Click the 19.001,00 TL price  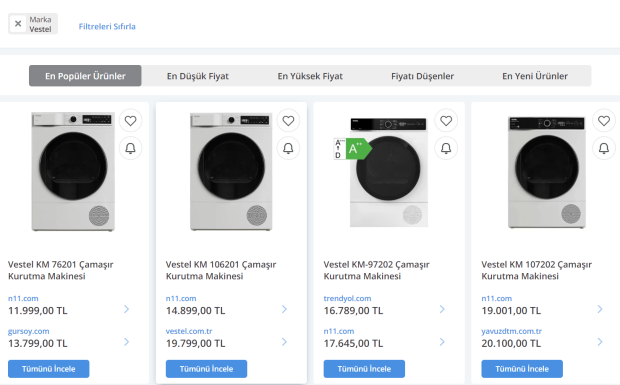pyautogui.click(x=511, y=311)
